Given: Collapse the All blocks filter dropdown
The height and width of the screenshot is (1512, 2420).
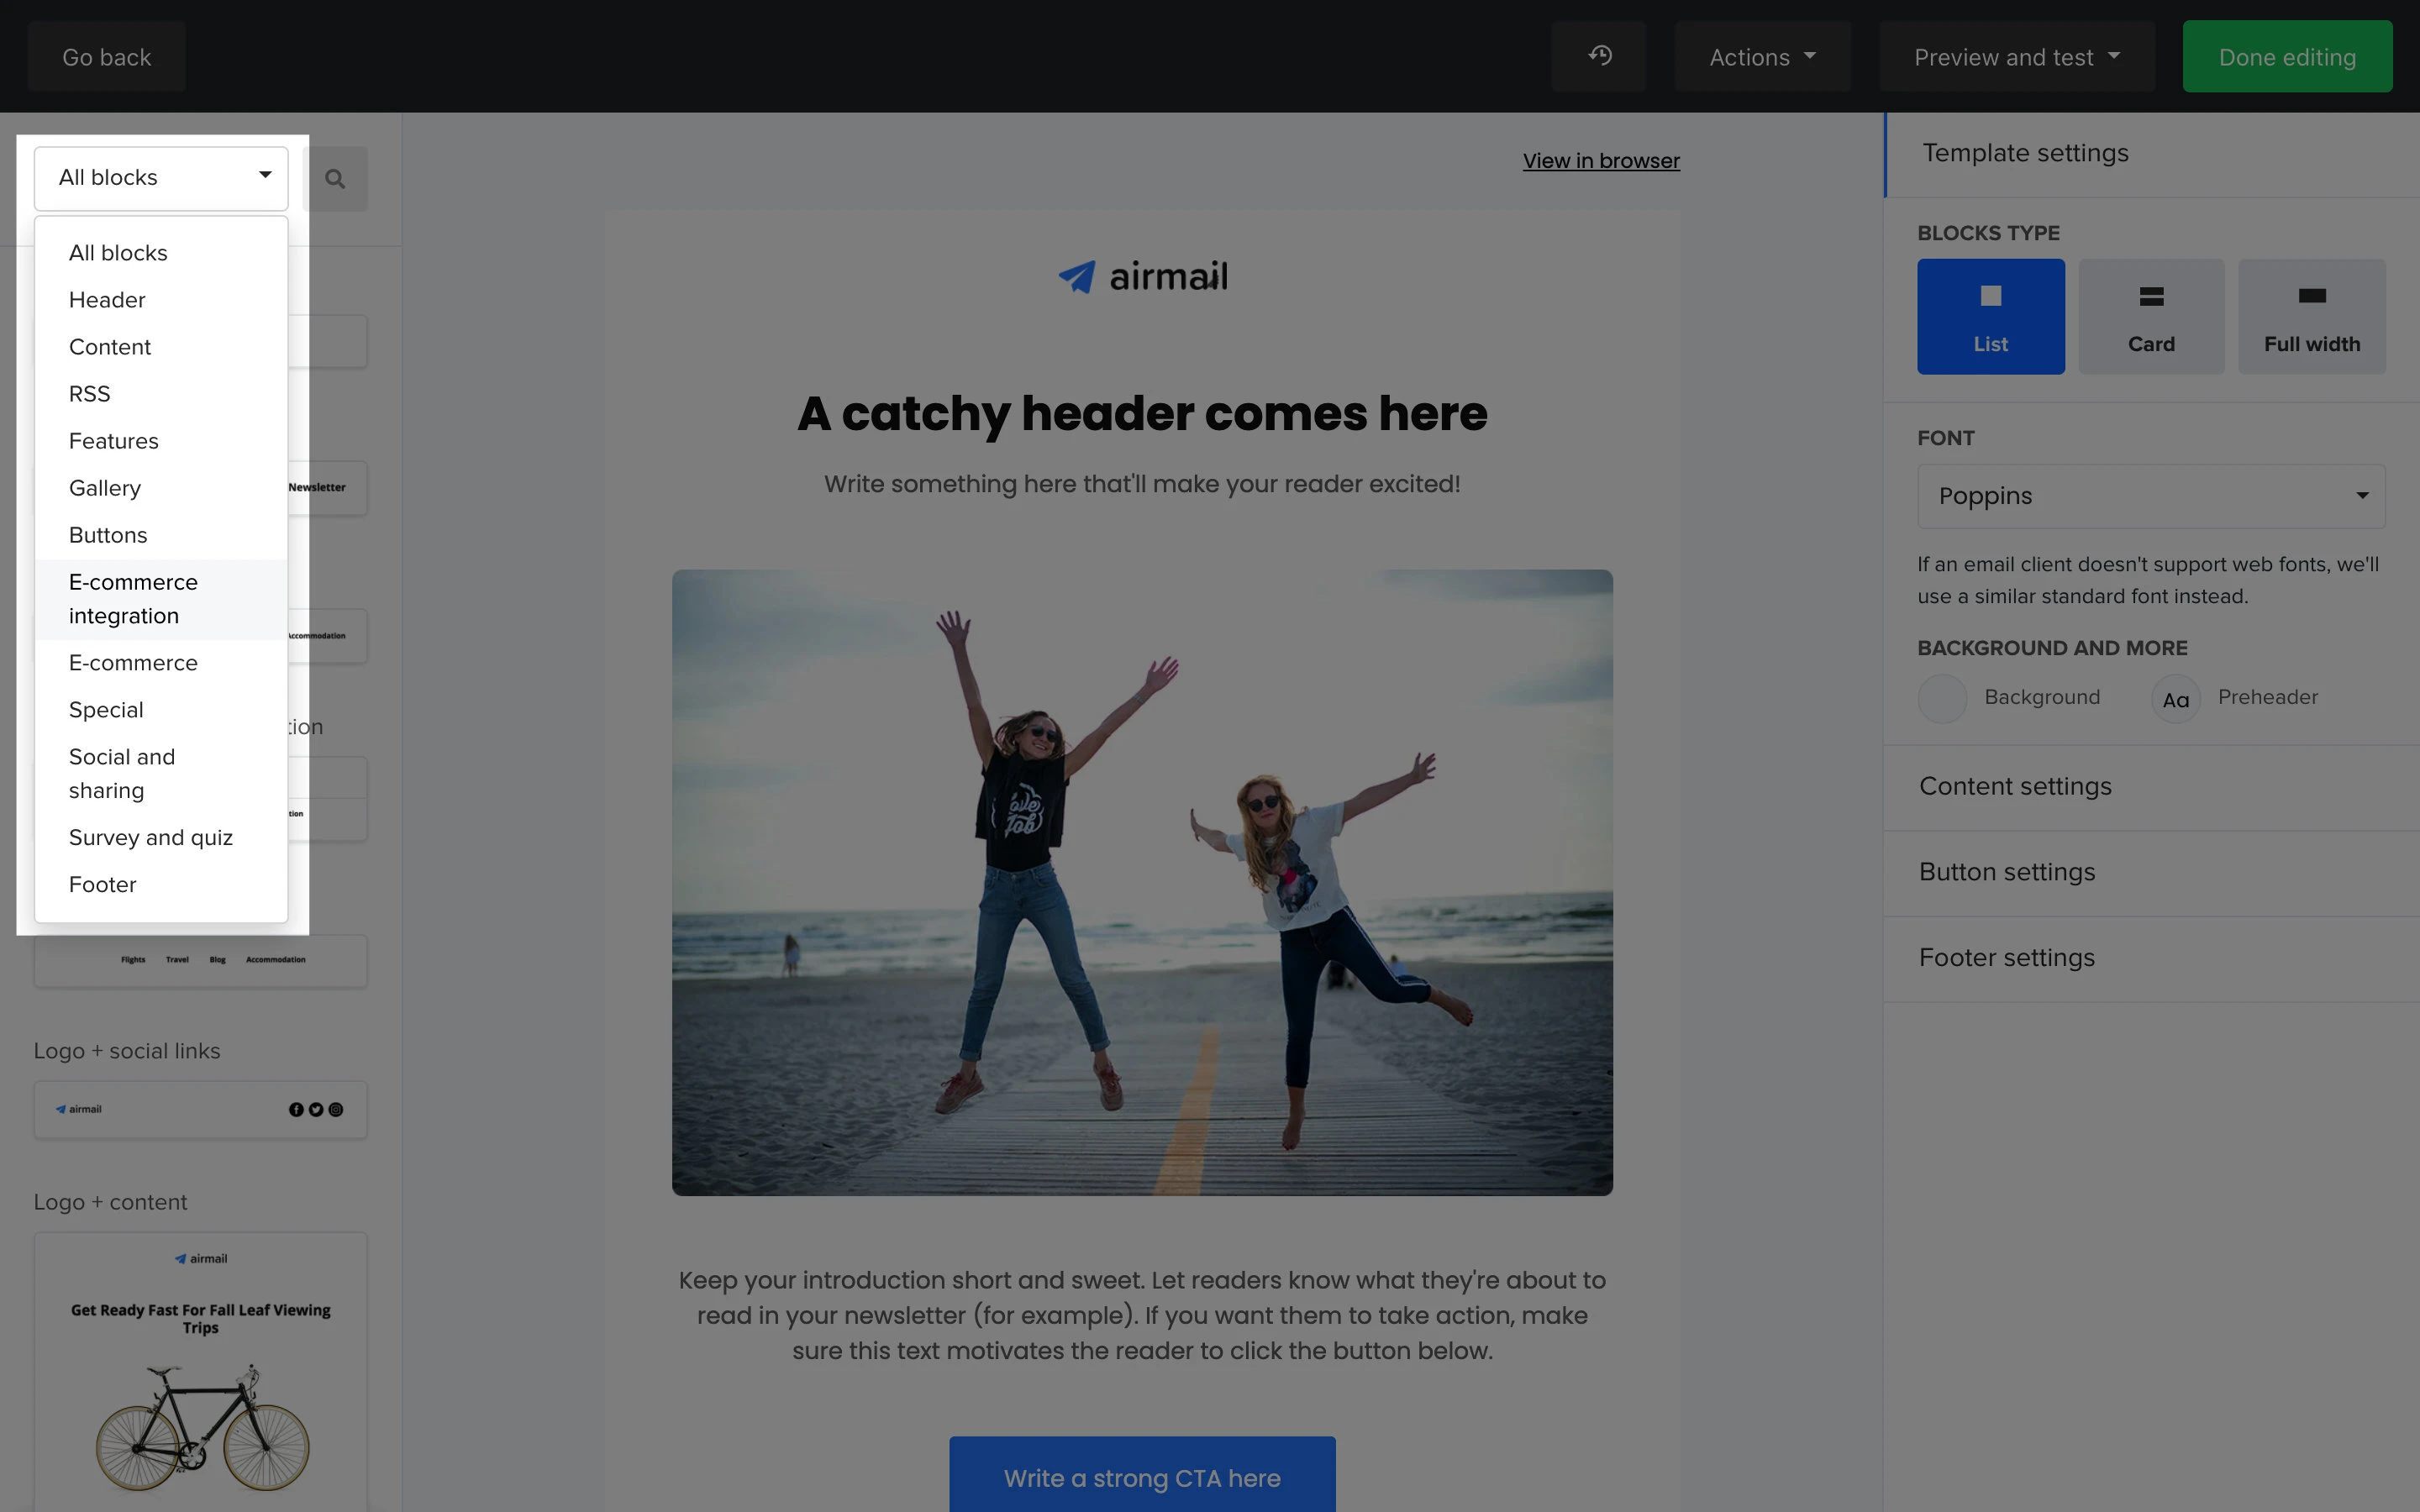Looking at the screenshot, I should point(161,178).
